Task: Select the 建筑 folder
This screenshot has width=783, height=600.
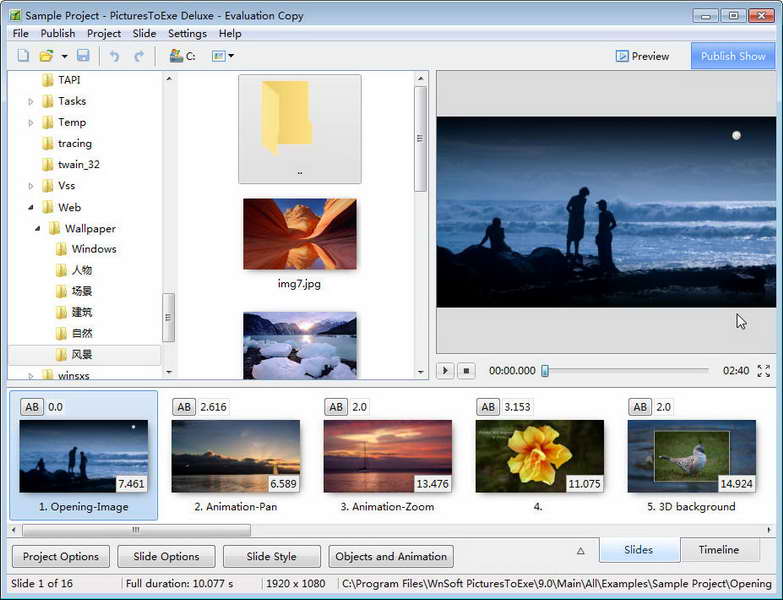Action: (x=74, y=312)
